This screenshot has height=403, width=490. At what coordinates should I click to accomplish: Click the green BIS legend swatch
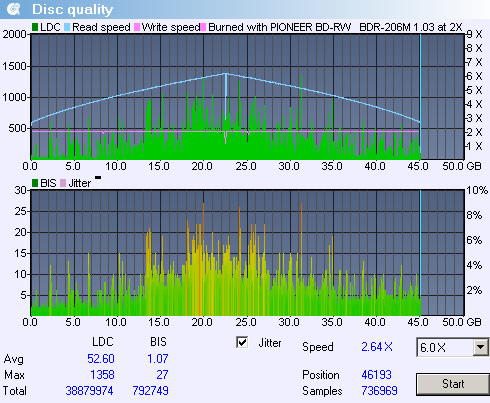[x=35, y=183]
